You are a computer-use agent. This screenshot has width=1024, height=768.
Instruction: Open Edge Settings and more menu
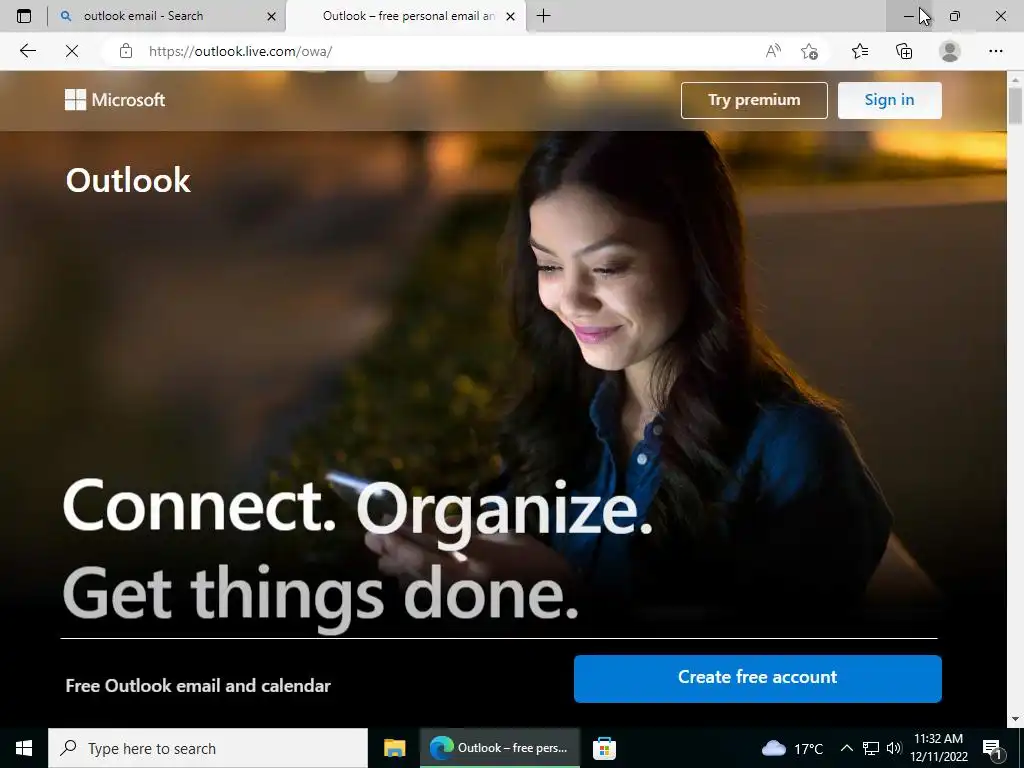[995, 51]
